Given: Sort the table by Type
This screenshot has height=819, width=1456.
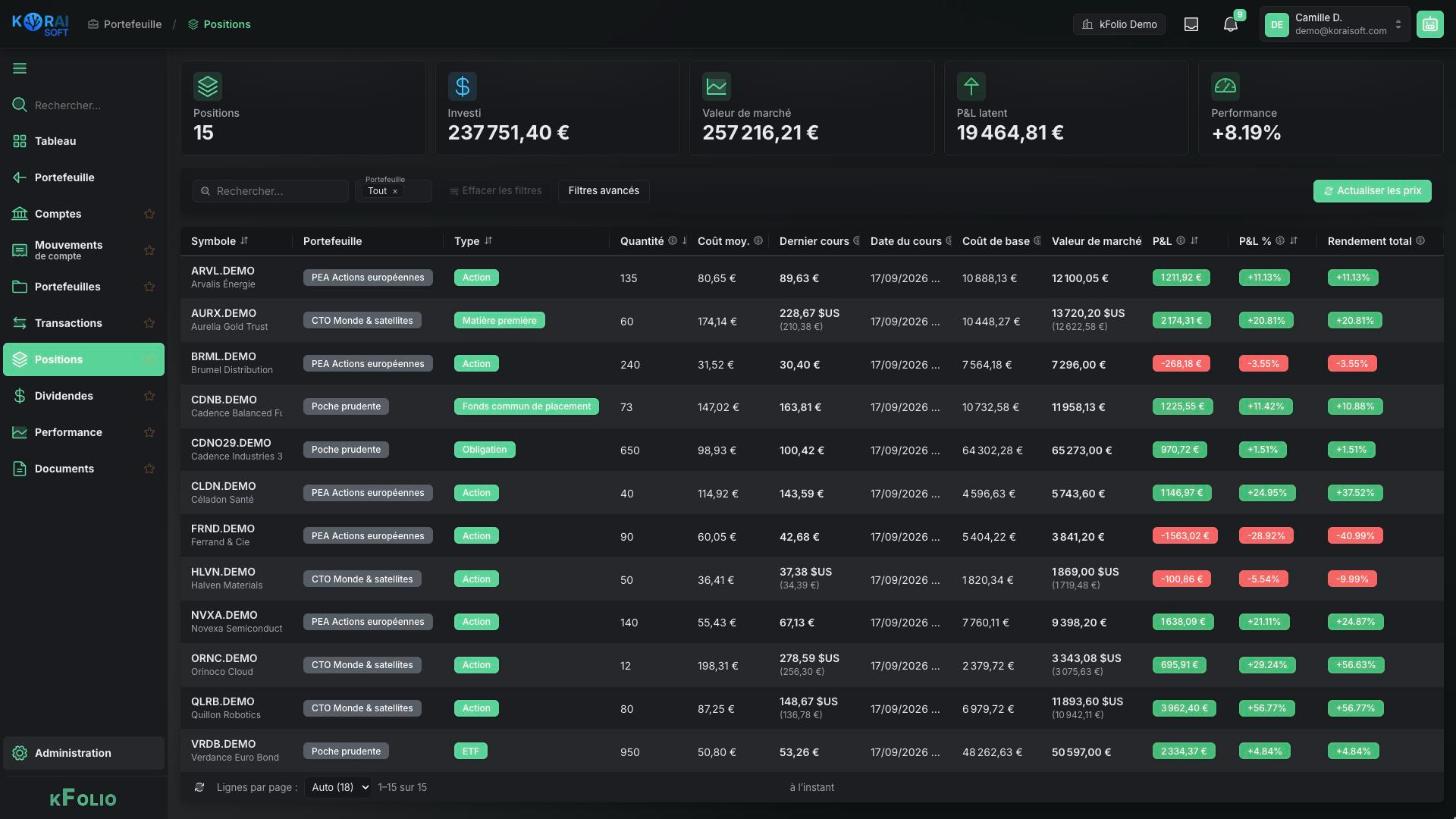Looking at the screenshot, I should tap(488, 241).
